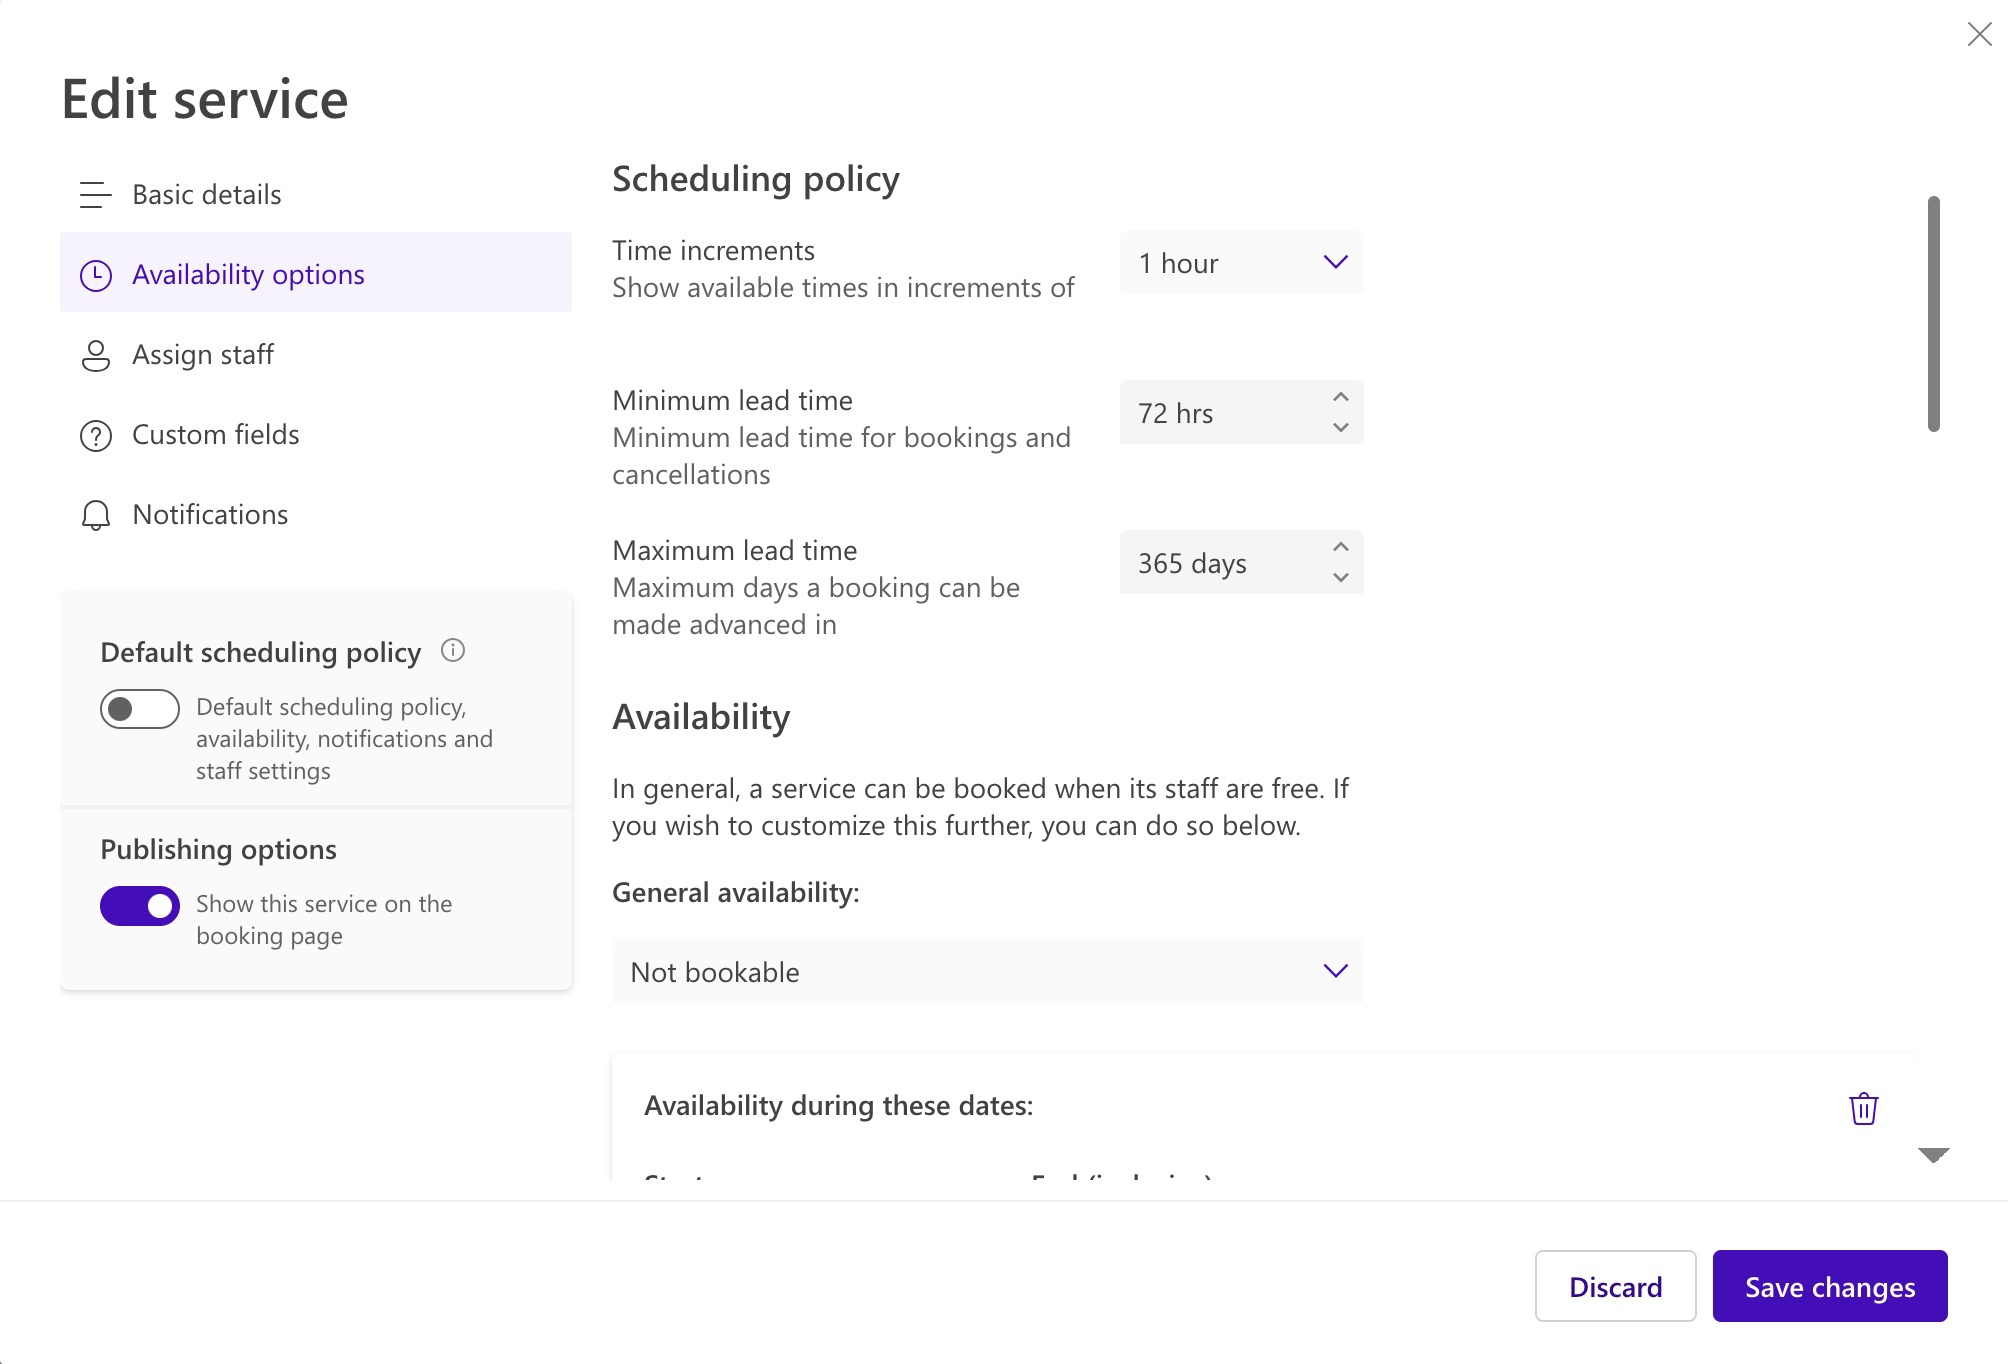2008x1364 pixels.
Task: Click the clock icon beside Availability options
Action: coord(96,273)
